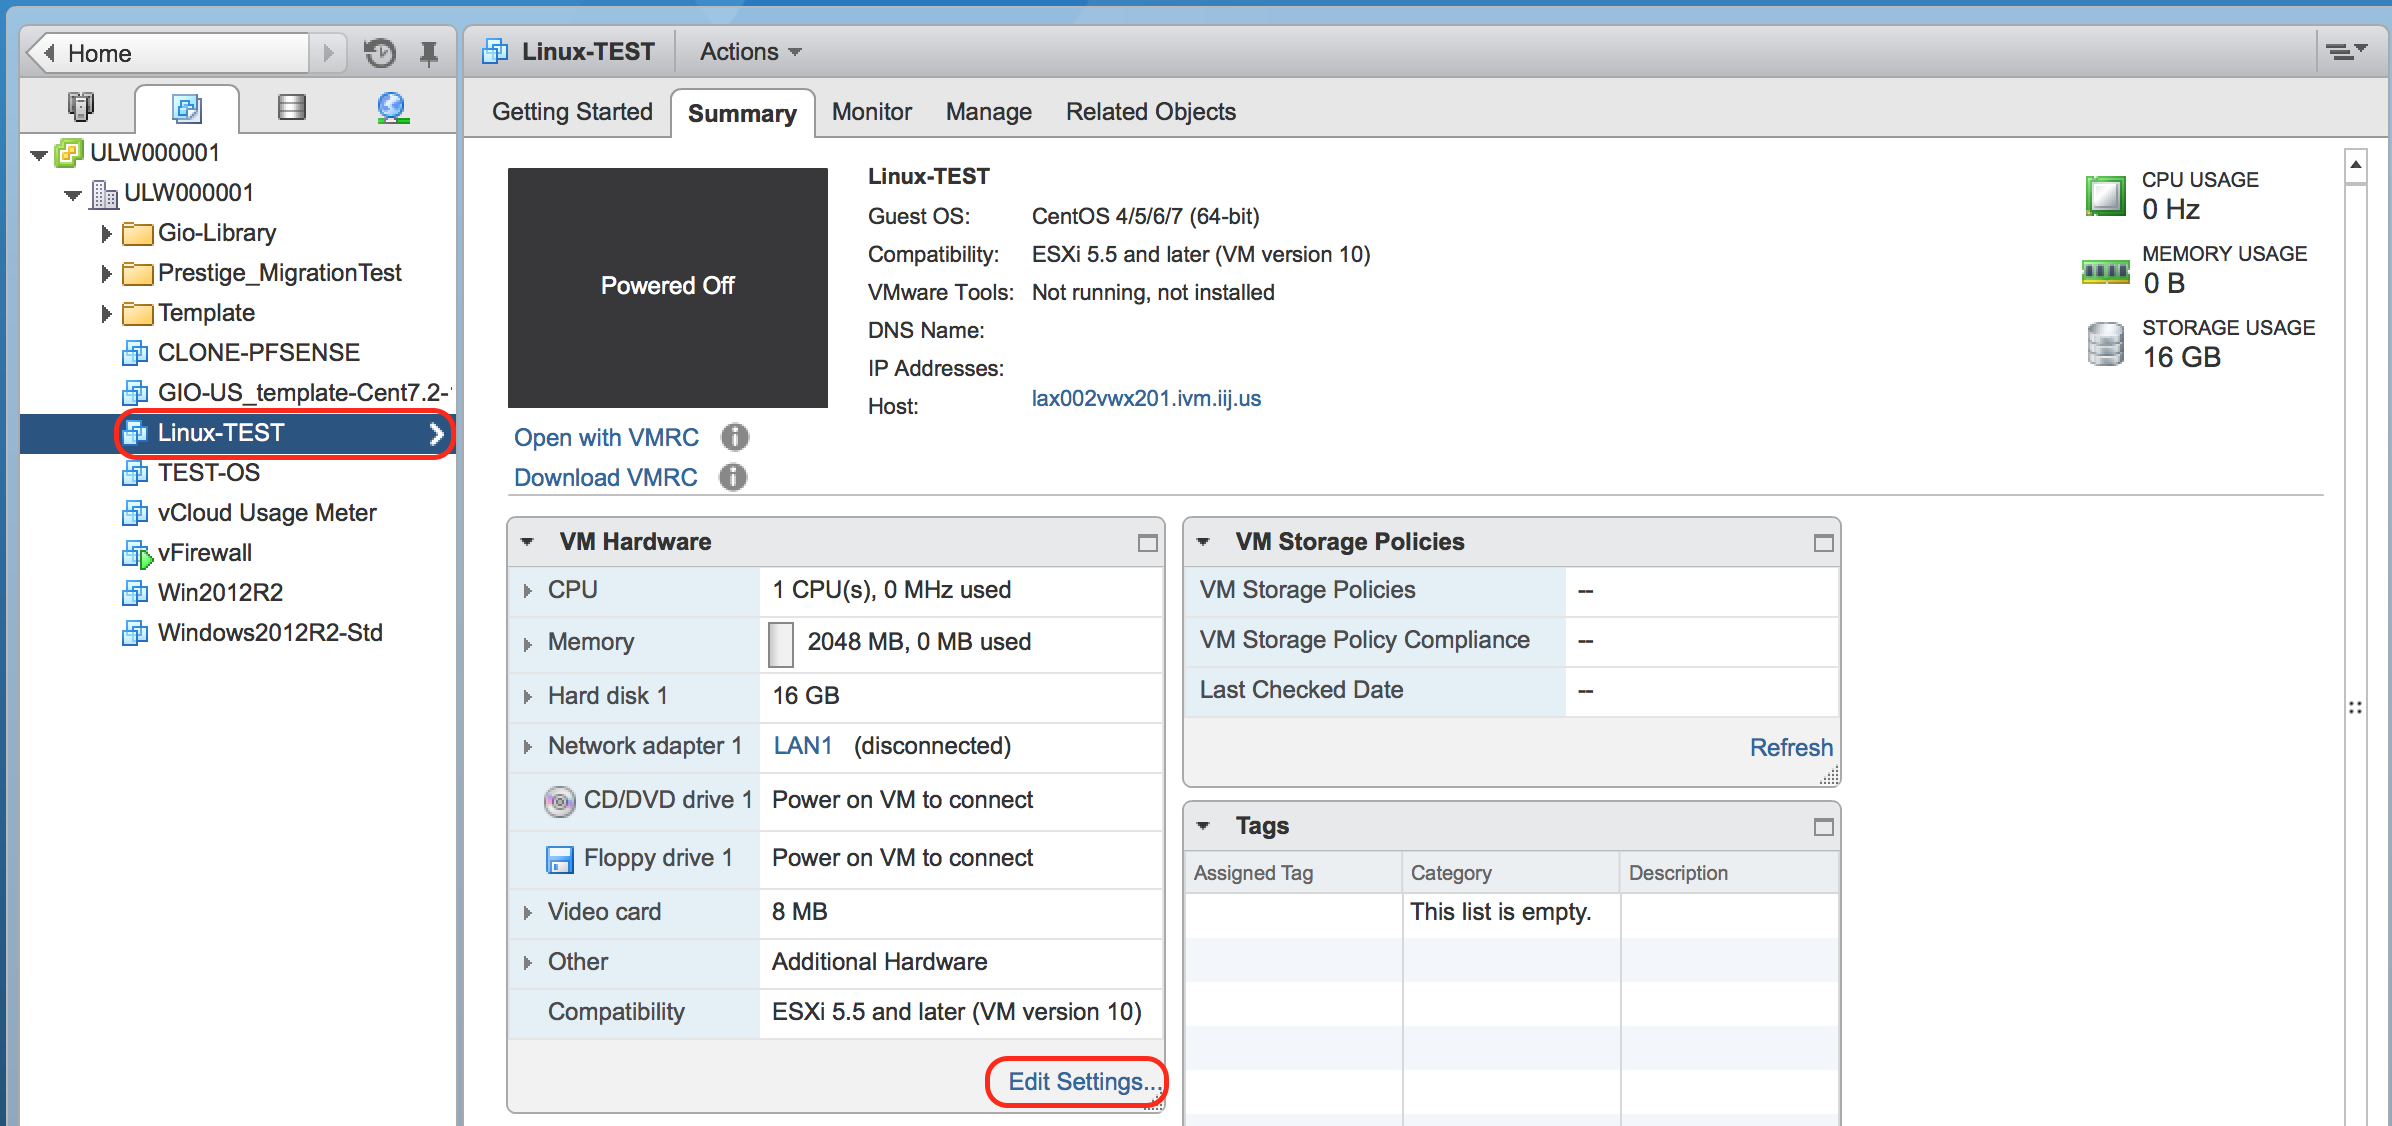The height and width of the screenshot is (1126, 2392).
Task: Click the info icon beside Download VMRC
Action: [x=733, y=477]
